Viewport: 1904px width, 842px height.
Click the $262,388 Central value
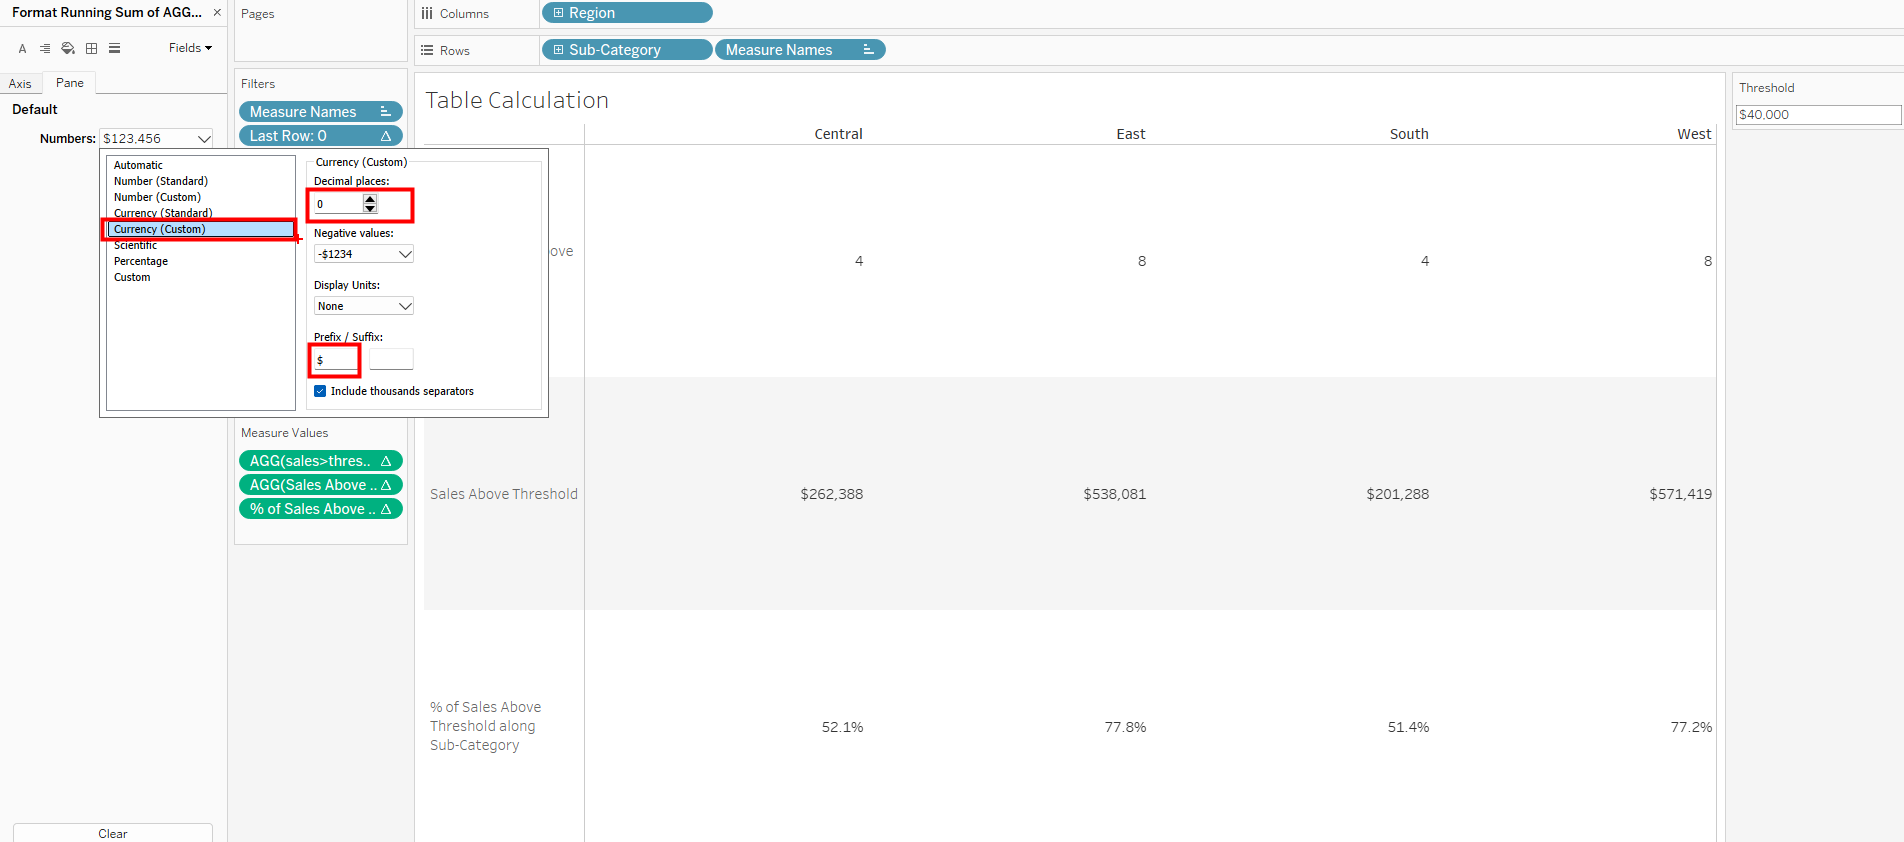832,494
